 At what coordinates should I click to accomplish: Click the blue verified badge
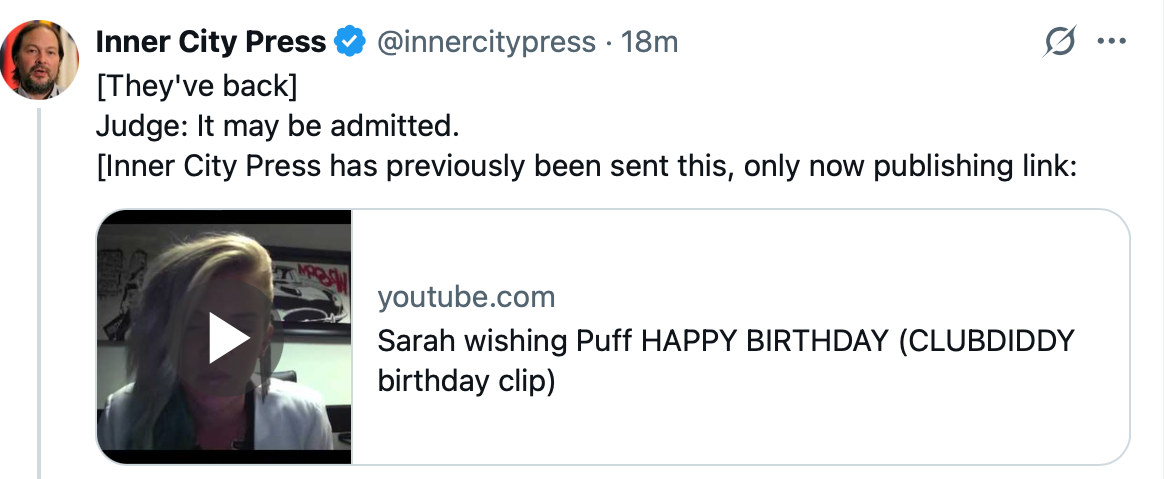click(x=350, y=42)
